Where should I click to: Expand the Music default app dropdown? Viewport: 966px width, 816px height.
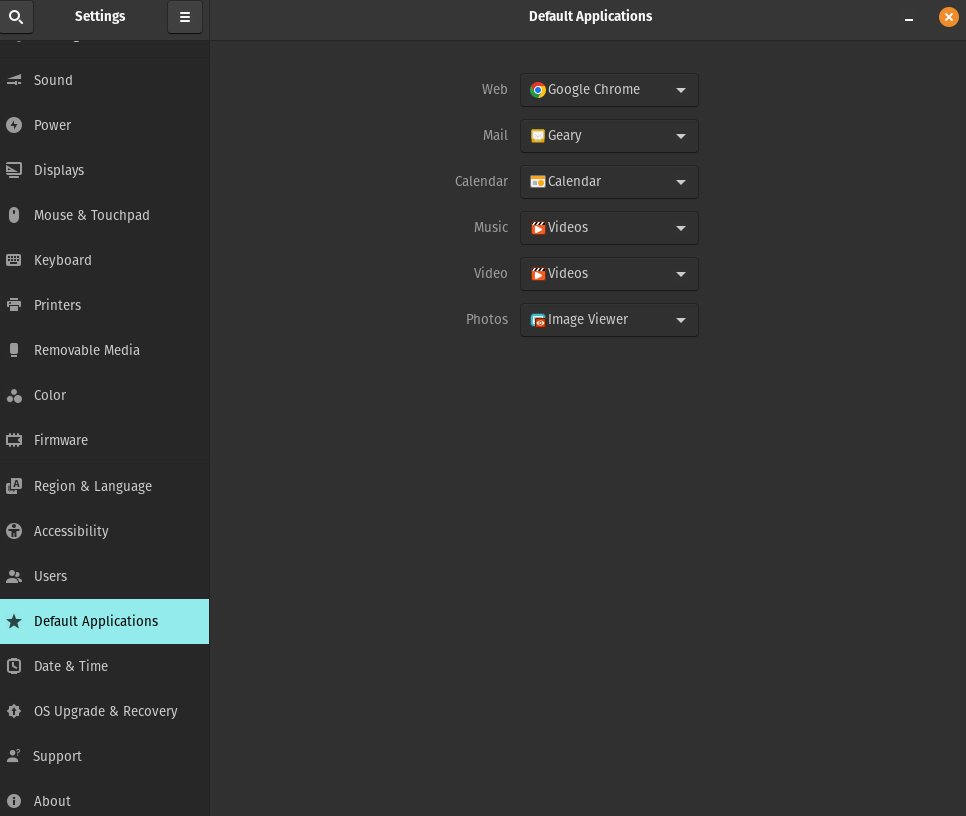(609, 228)
